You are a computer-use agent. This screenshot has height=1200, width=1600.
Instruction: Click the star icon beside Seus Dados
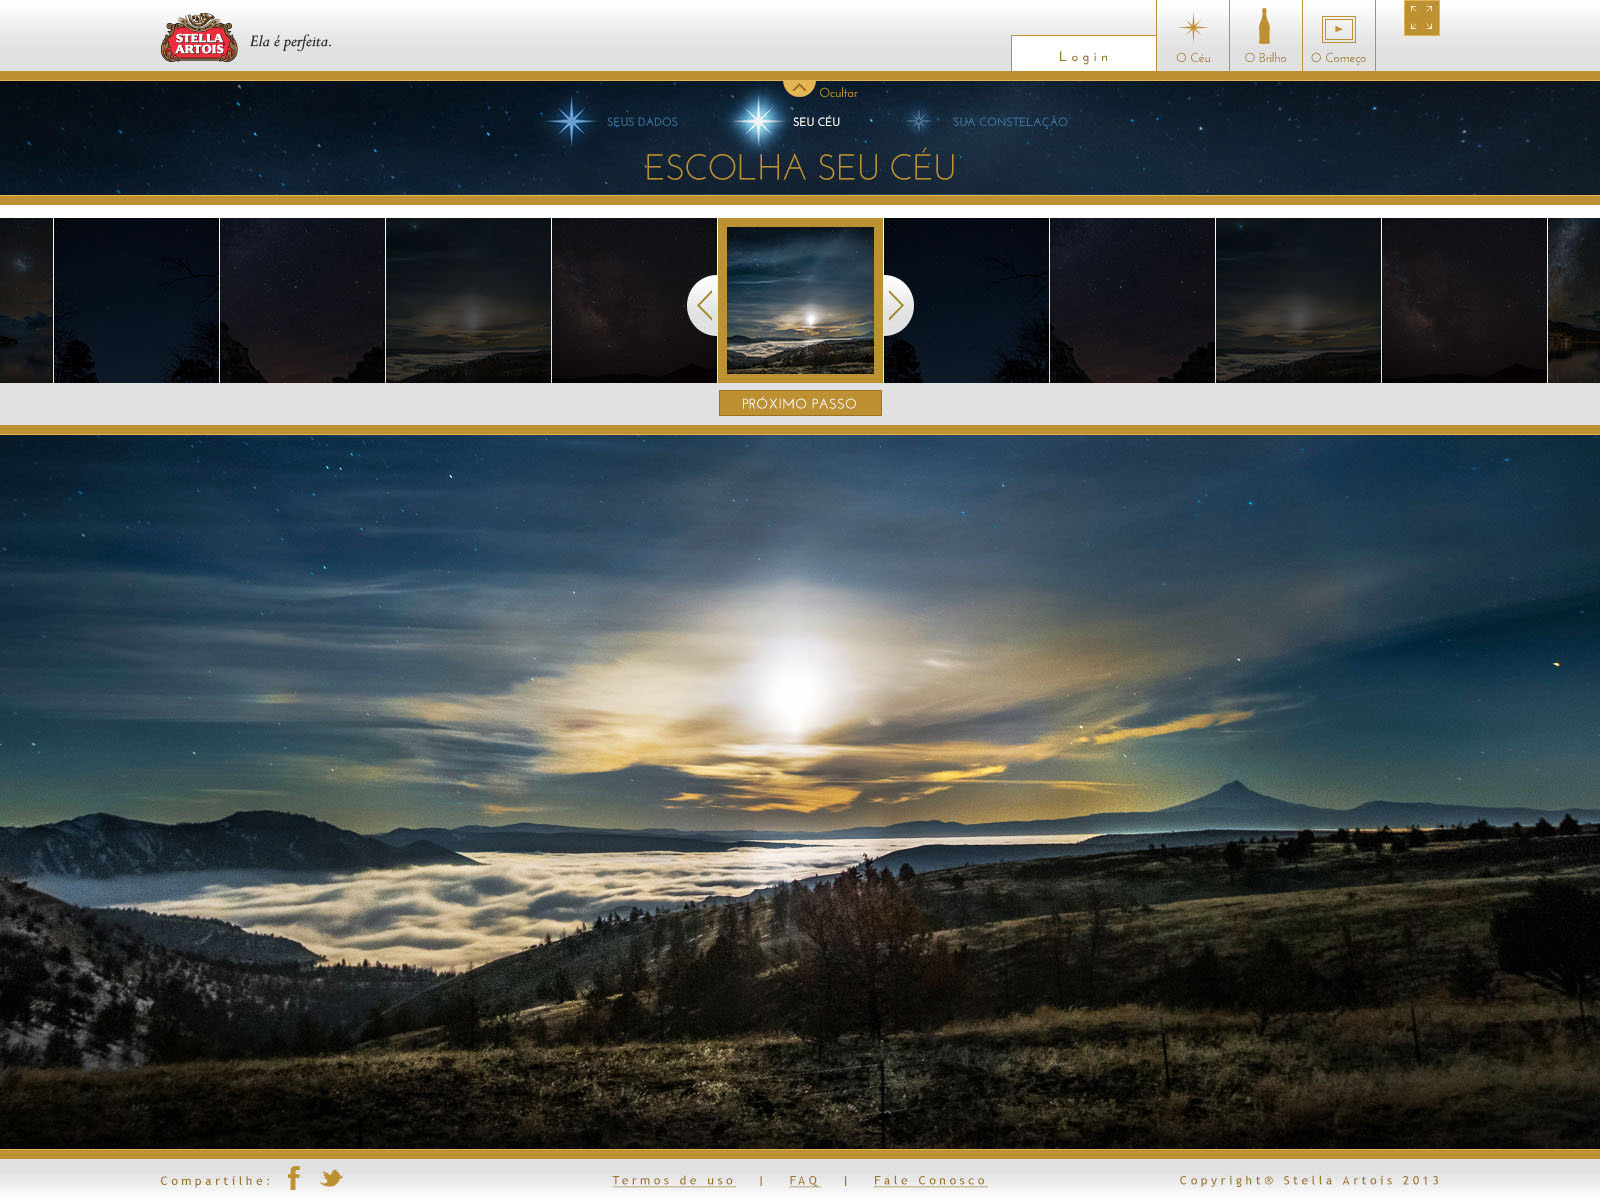pyautogui.click(x=571, y=121)
